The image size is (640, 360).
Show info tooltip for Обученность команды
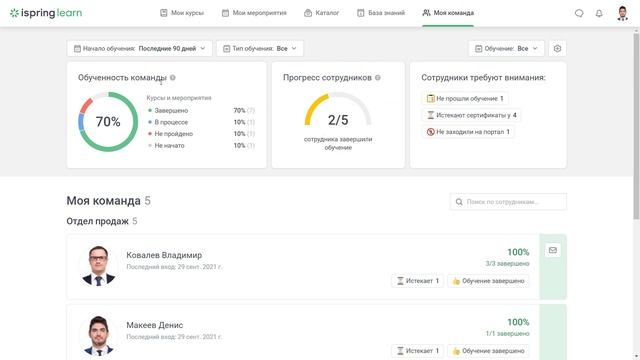coord(173,78)
